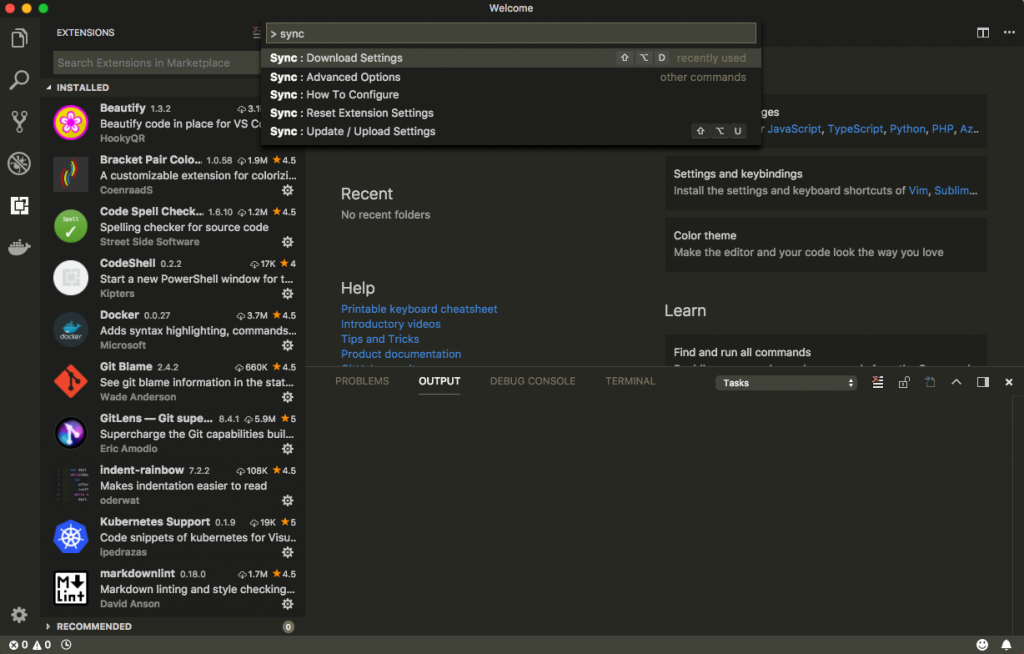Screen dimensions: 1024x654
Task: Expand the Recommended extensions section
Action: pyautogui.click(x=94, y=626)
